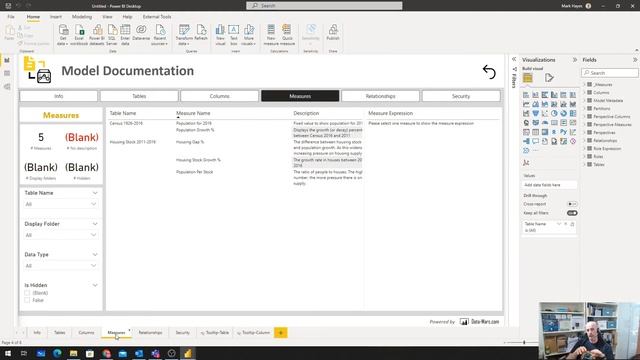Click the back arrow on the report header
This screenshot has height=360, width=640.
489,72
